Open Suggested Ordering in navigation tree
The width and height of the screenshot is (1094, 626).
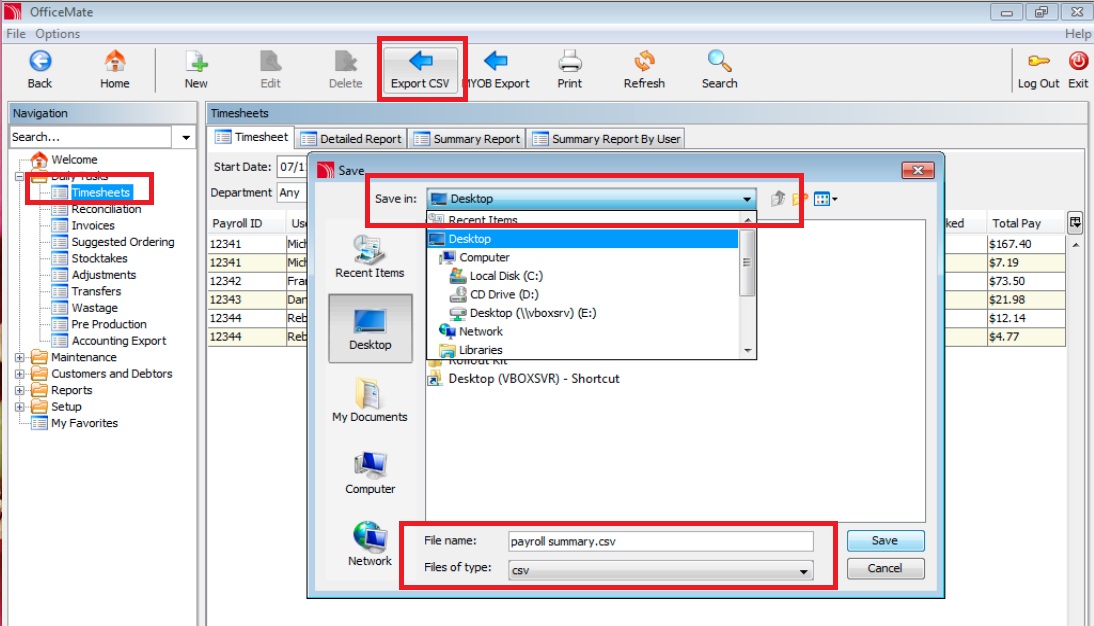pyautogui.click(x=123, y=242)
